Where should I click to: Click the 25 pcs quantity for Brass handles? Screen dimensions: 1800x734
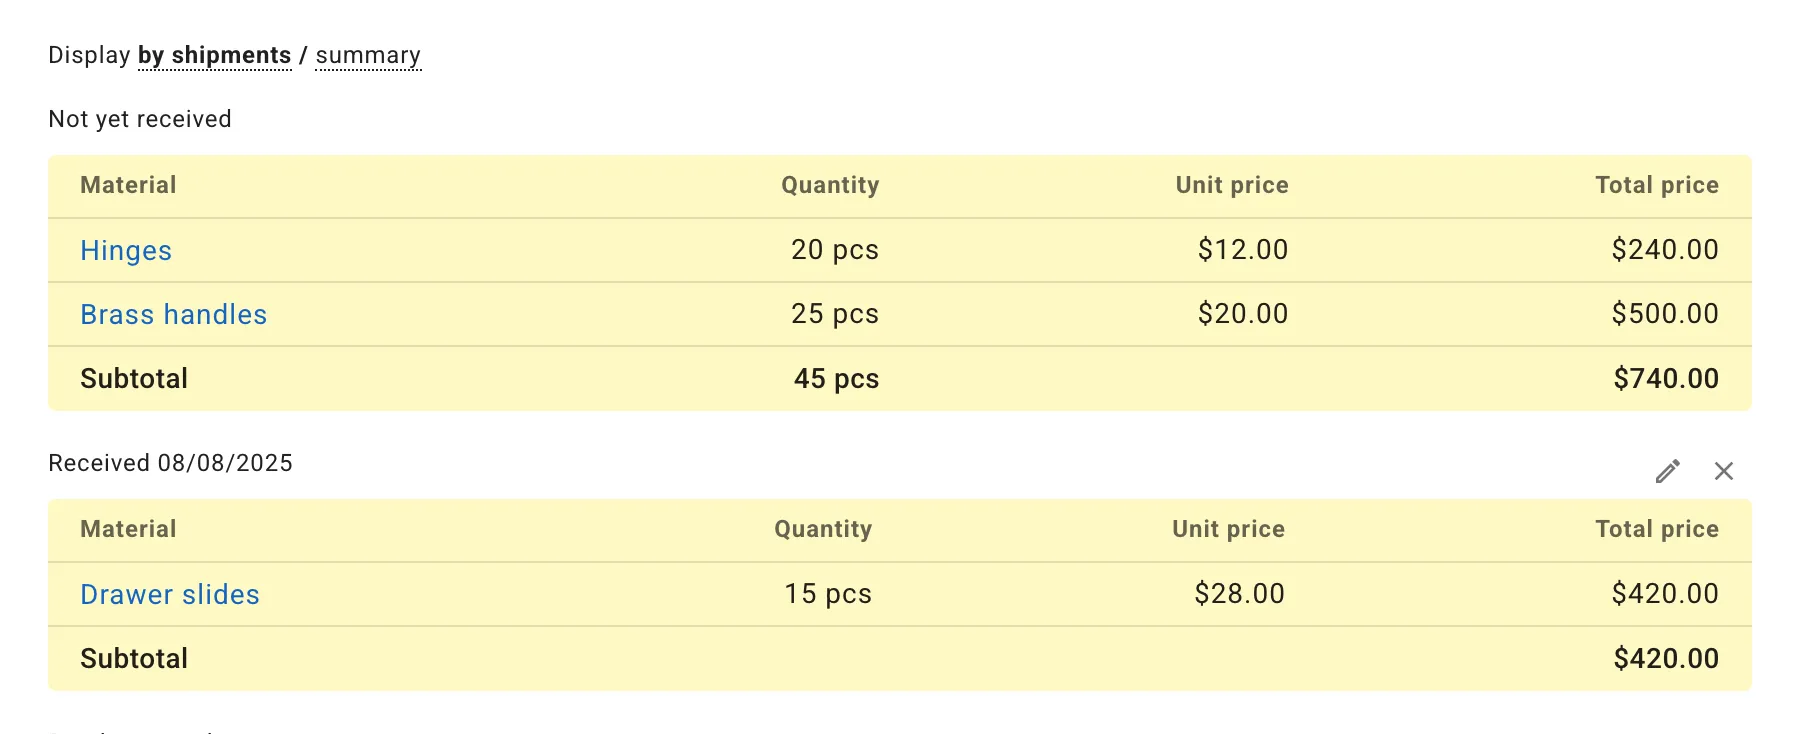click(x=833, y=314)
